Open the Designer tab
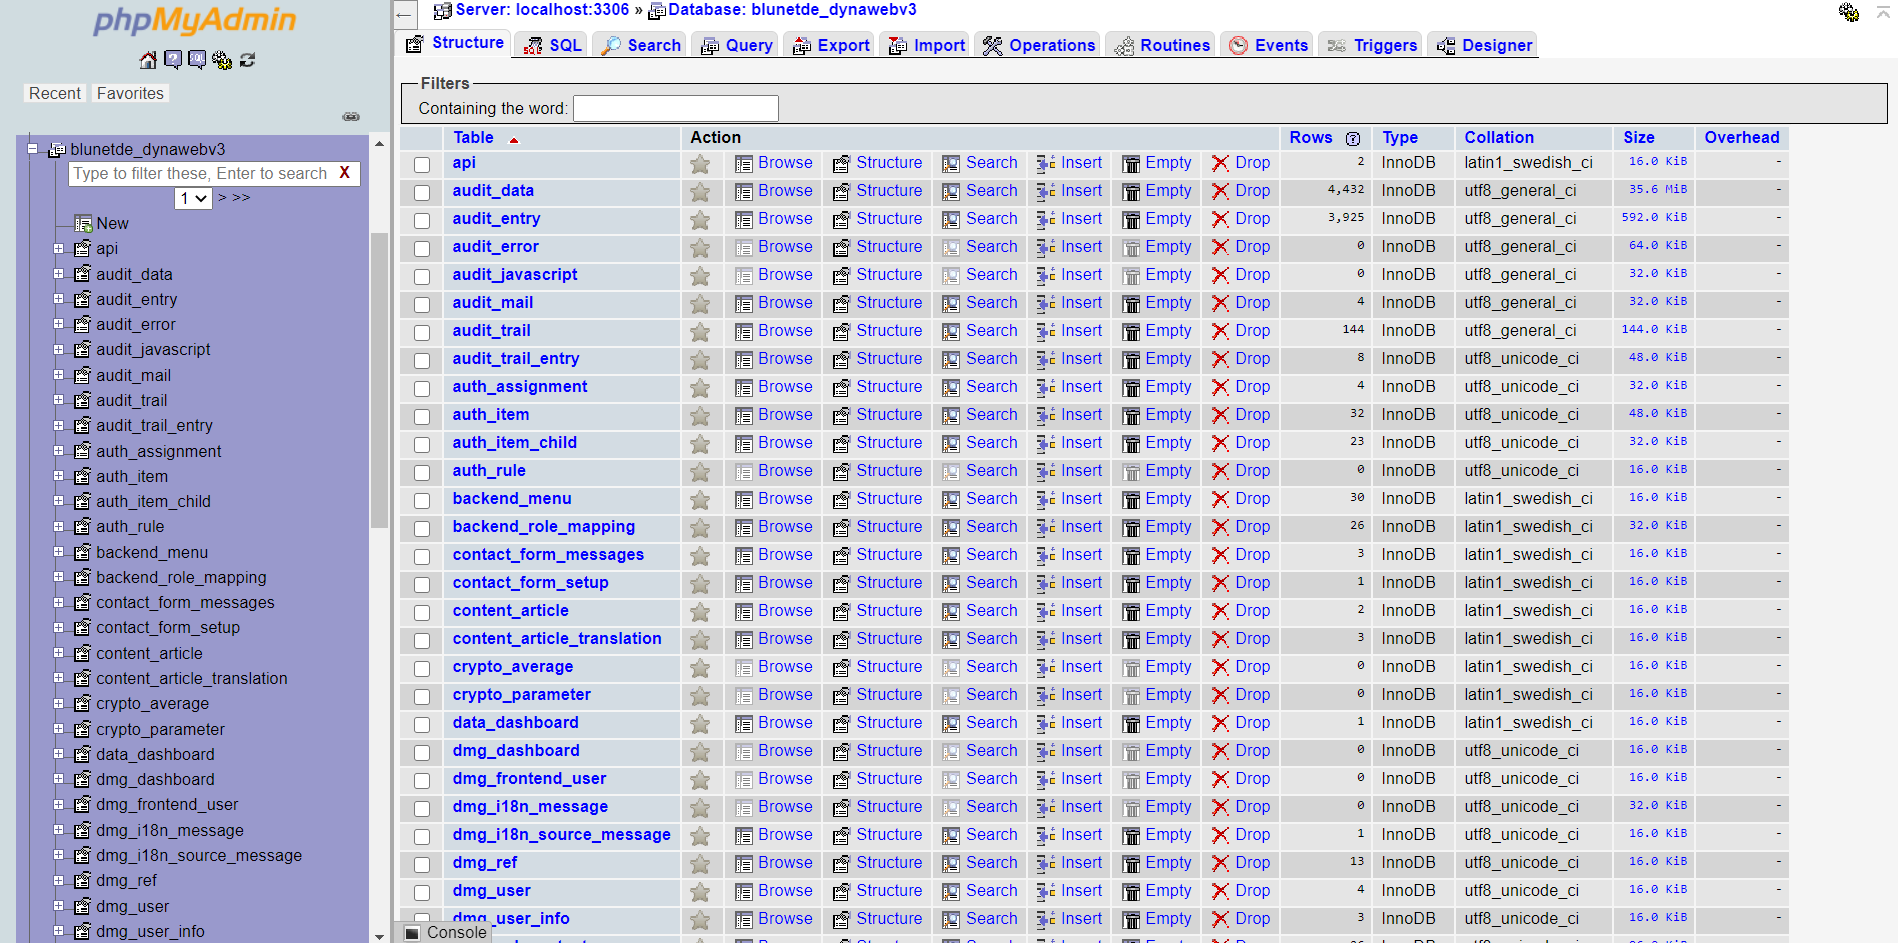 (1484, 45)
